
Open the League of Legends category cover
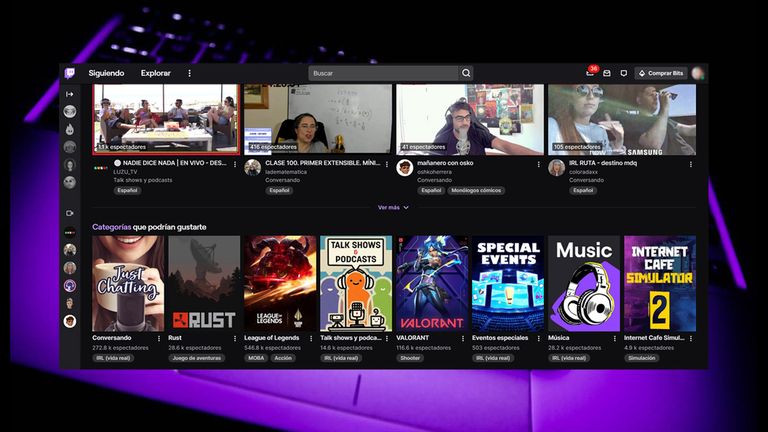pyautogui.click(x=280, y=284)
